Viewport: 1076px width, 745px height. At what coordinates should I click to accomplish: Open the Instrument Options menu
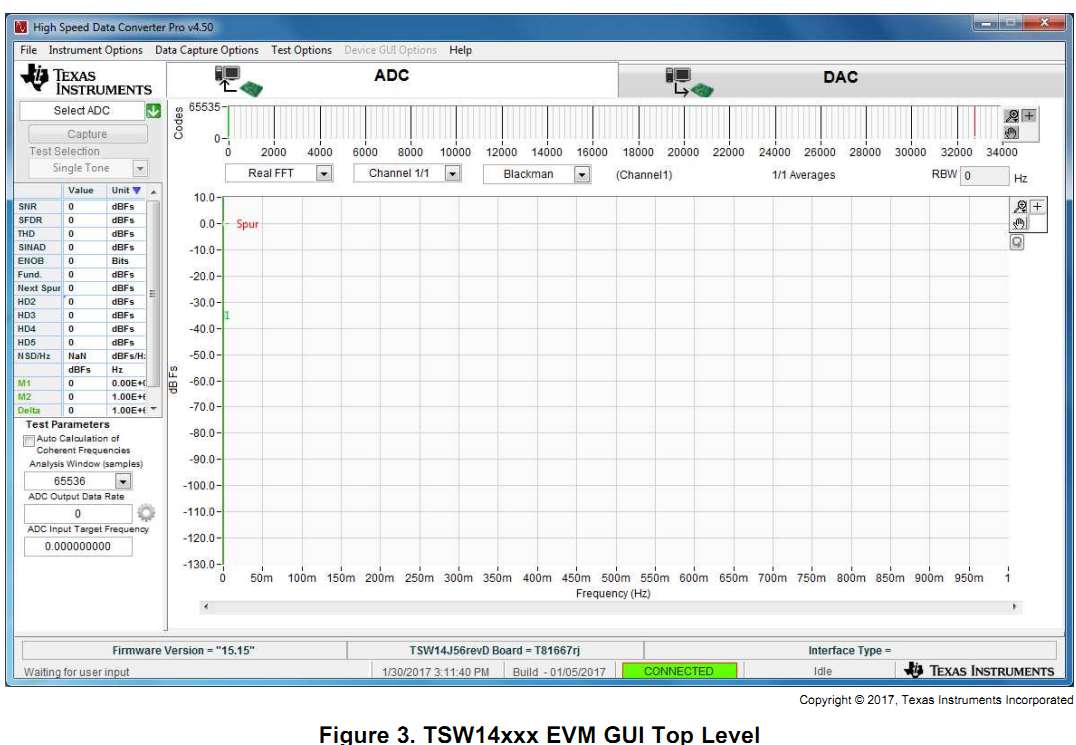click(x=95, y=50)
